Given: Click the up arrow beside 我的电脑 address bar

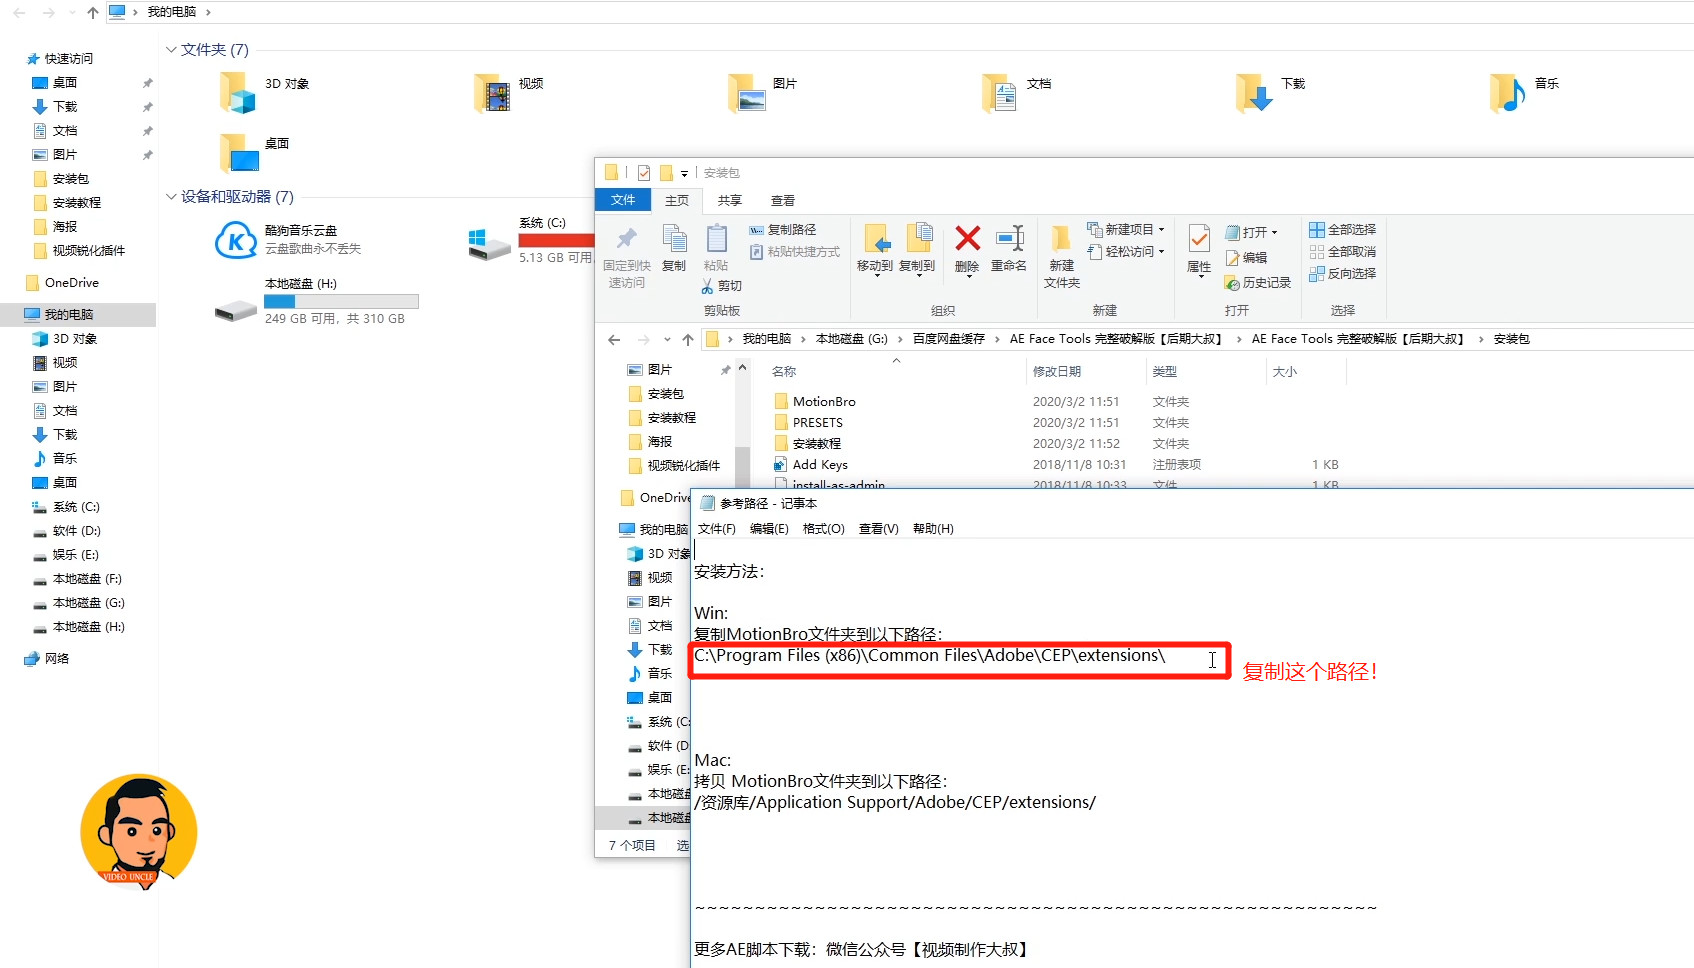Looking at the screenshot, I should (x=93, y=12).
